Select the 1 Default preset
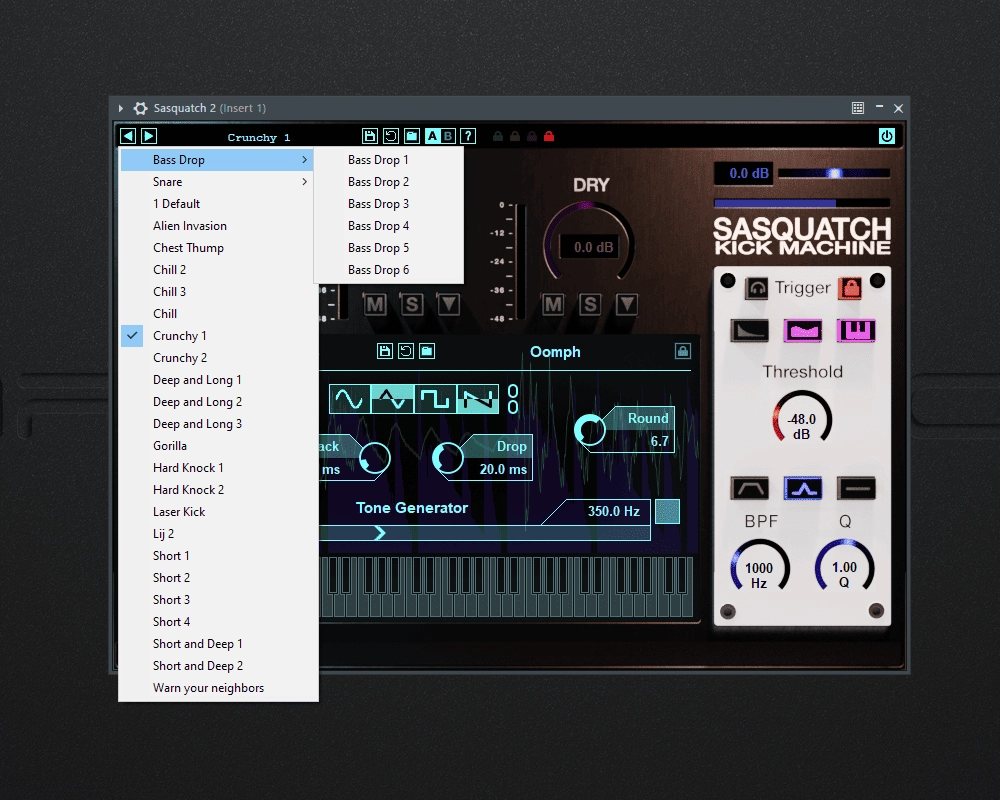 [218, 204]
